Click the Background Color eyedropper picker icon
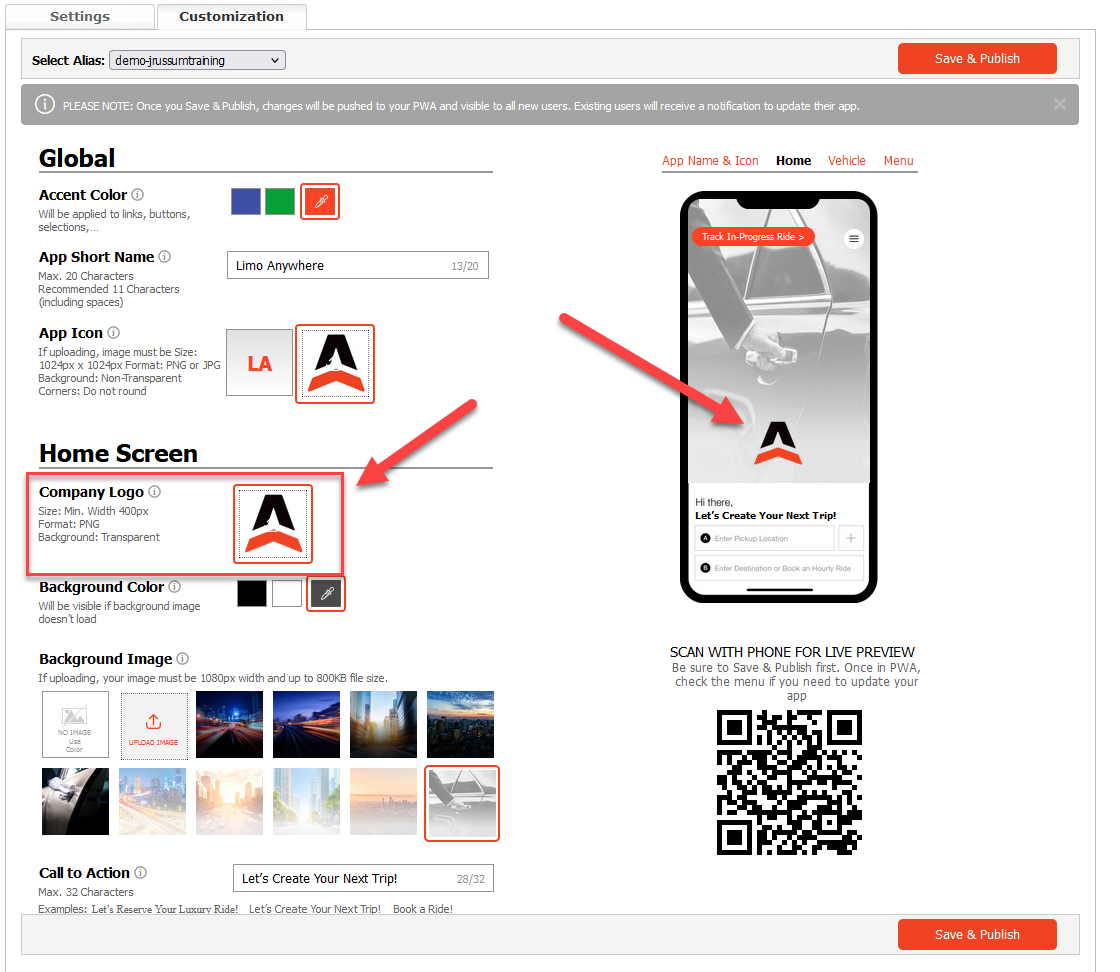1120x972 pixels. [x=326, y=593]
